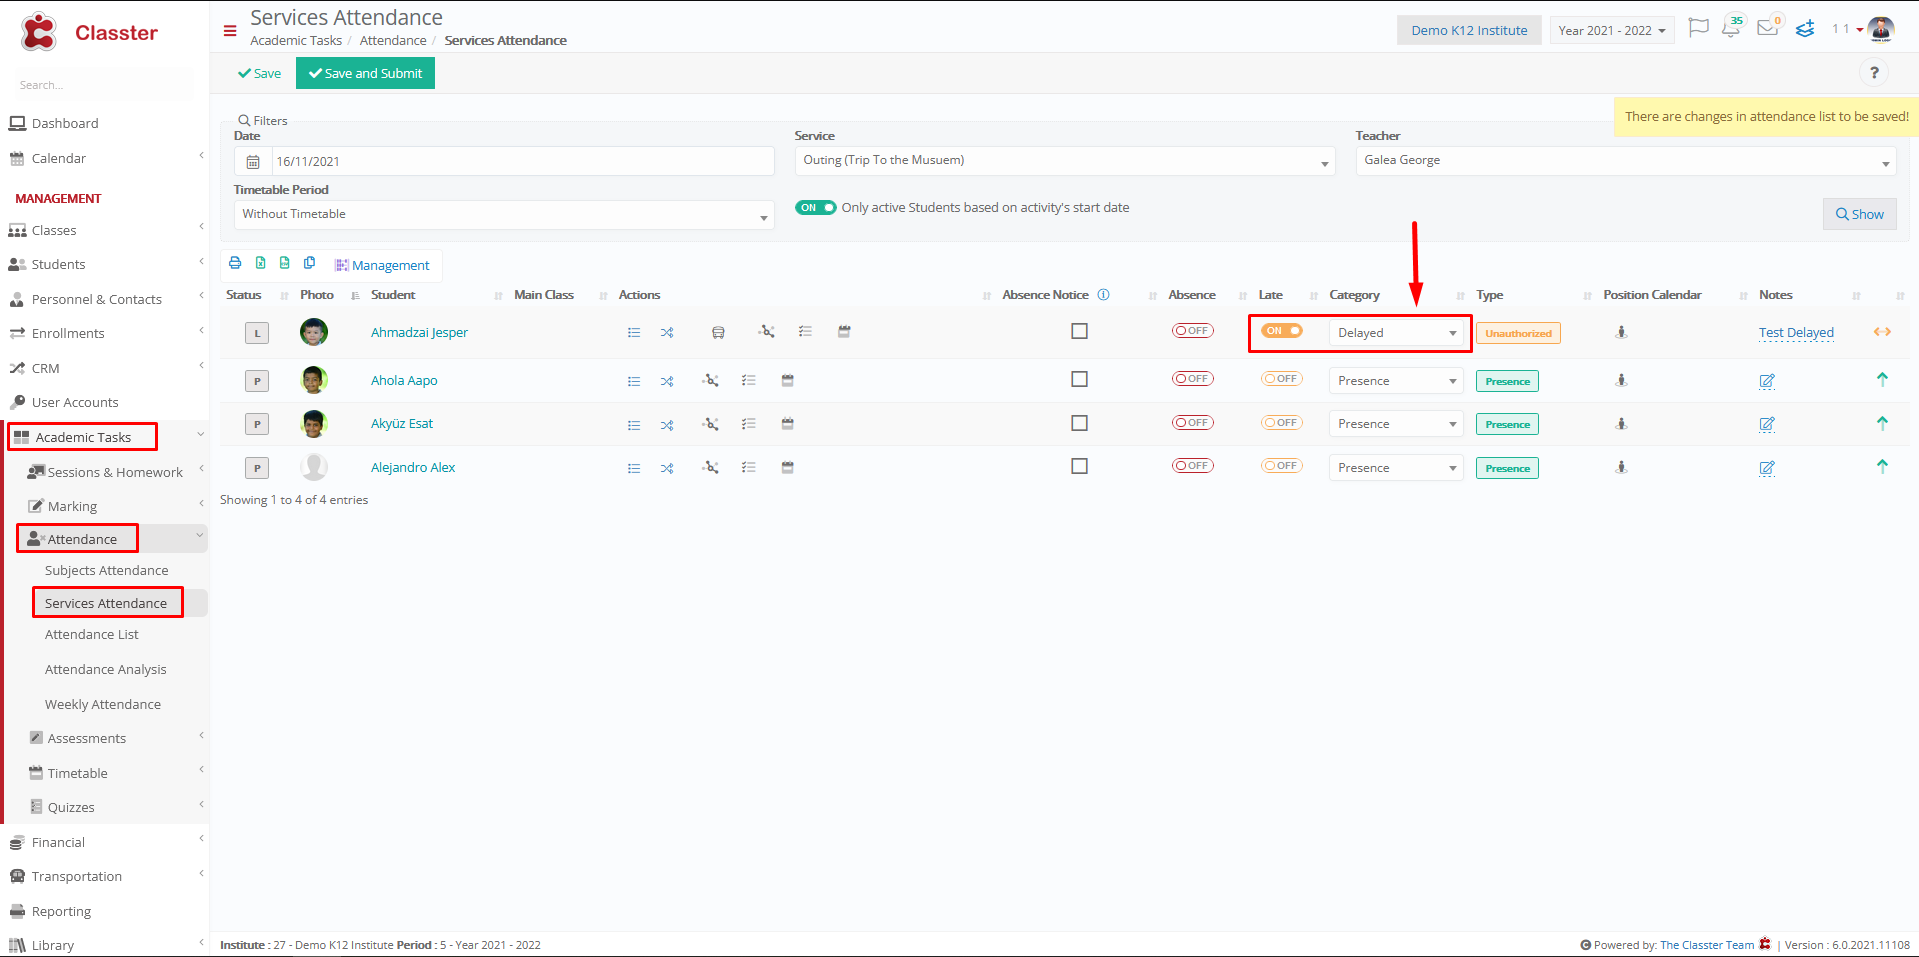Click the Date calendar picker icon

[253, 162]
